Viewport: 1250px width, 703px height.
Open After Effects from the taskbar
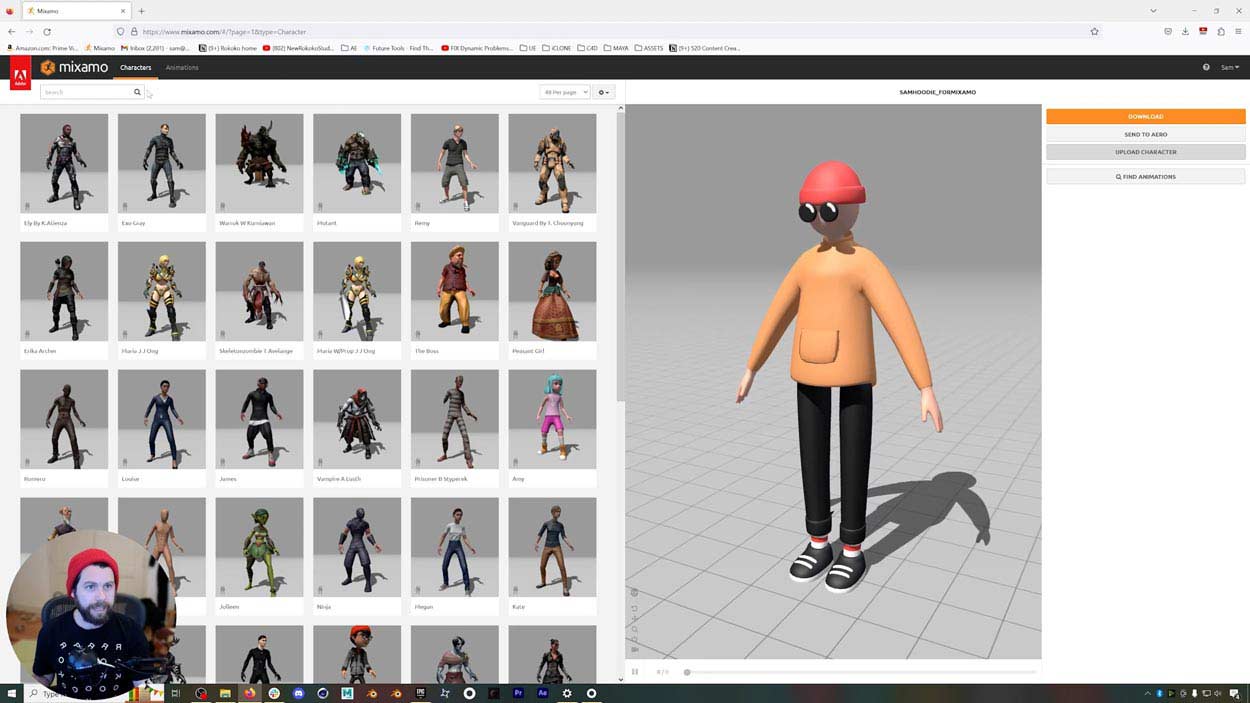tap(543, 693)
